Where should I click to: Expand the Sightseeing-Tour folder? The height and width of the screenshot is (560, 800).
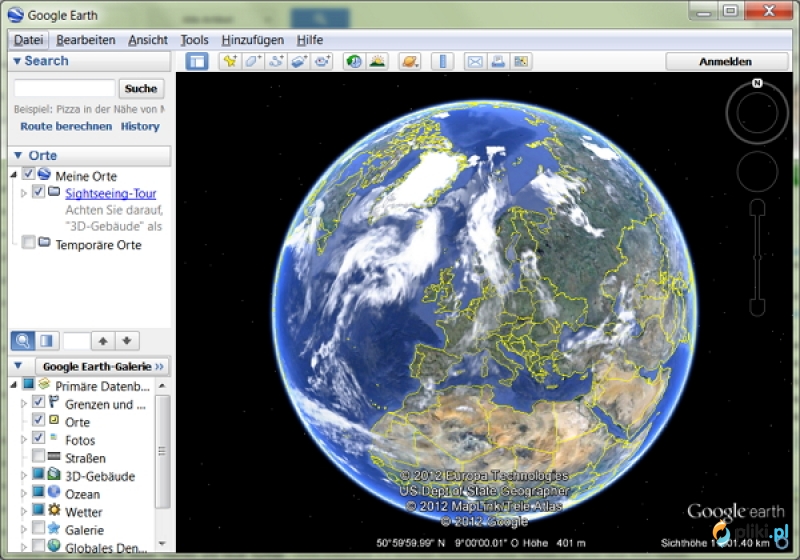point(23,193)
